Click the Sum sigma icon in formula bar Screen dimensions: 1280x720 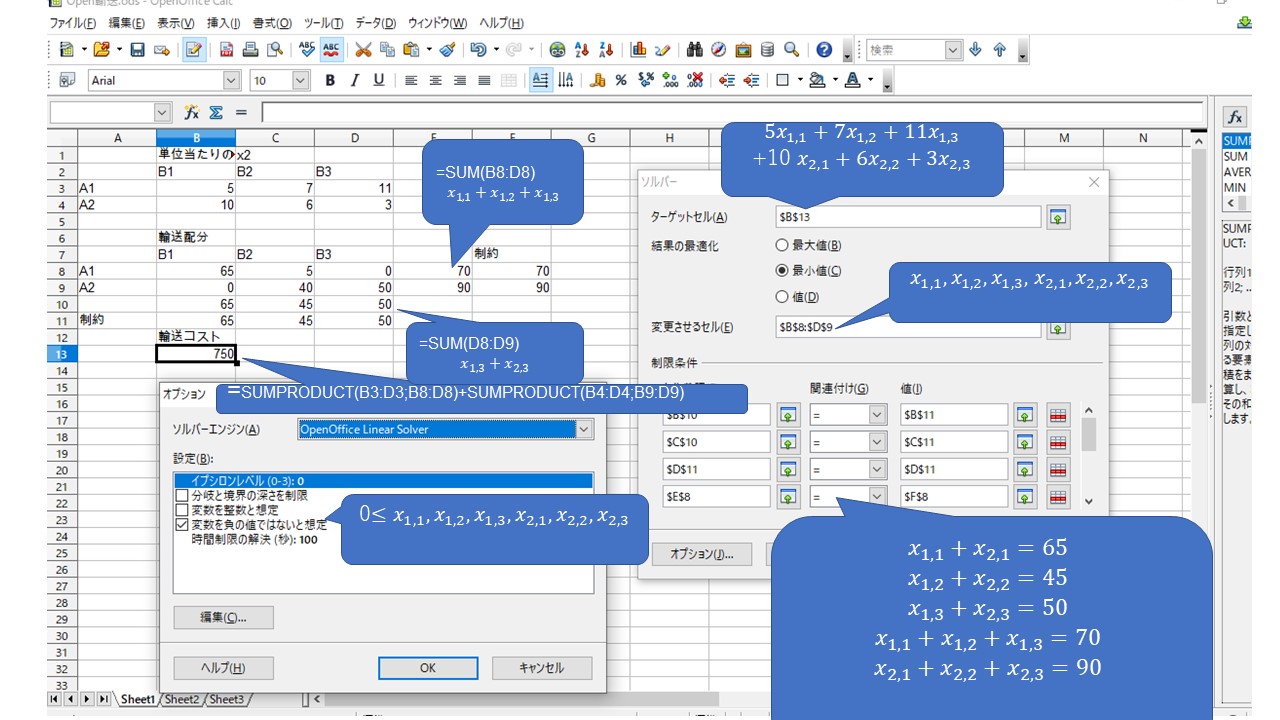click(x=215, y=113)
